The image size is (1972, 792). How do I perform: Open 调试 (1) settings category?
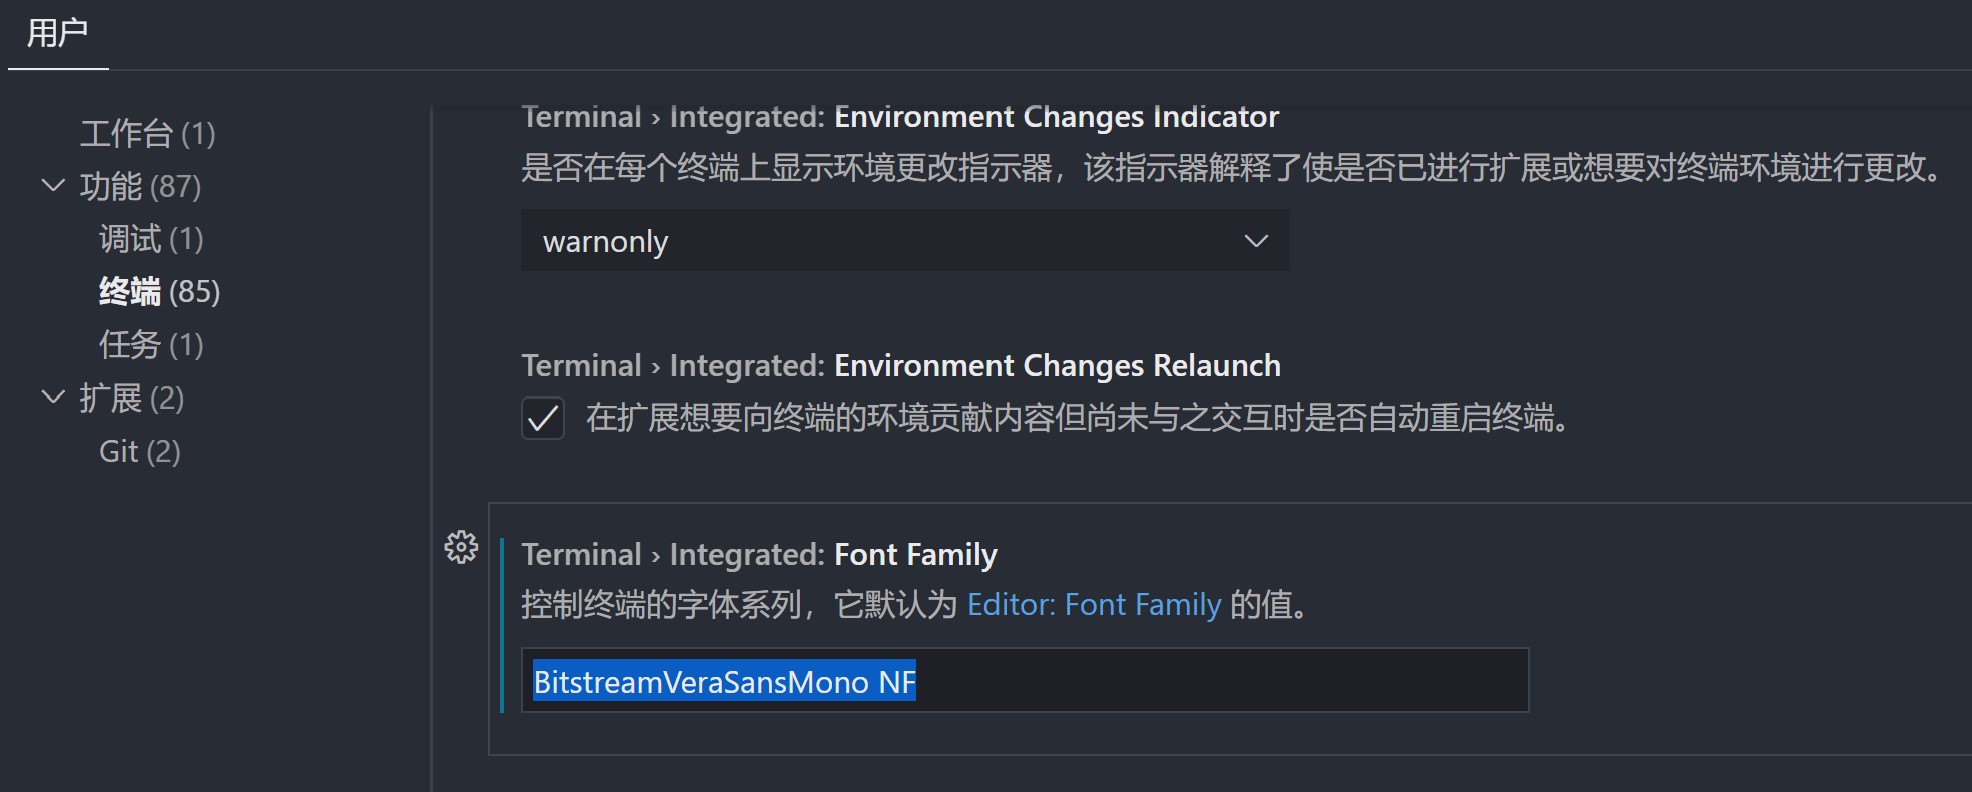151,239
